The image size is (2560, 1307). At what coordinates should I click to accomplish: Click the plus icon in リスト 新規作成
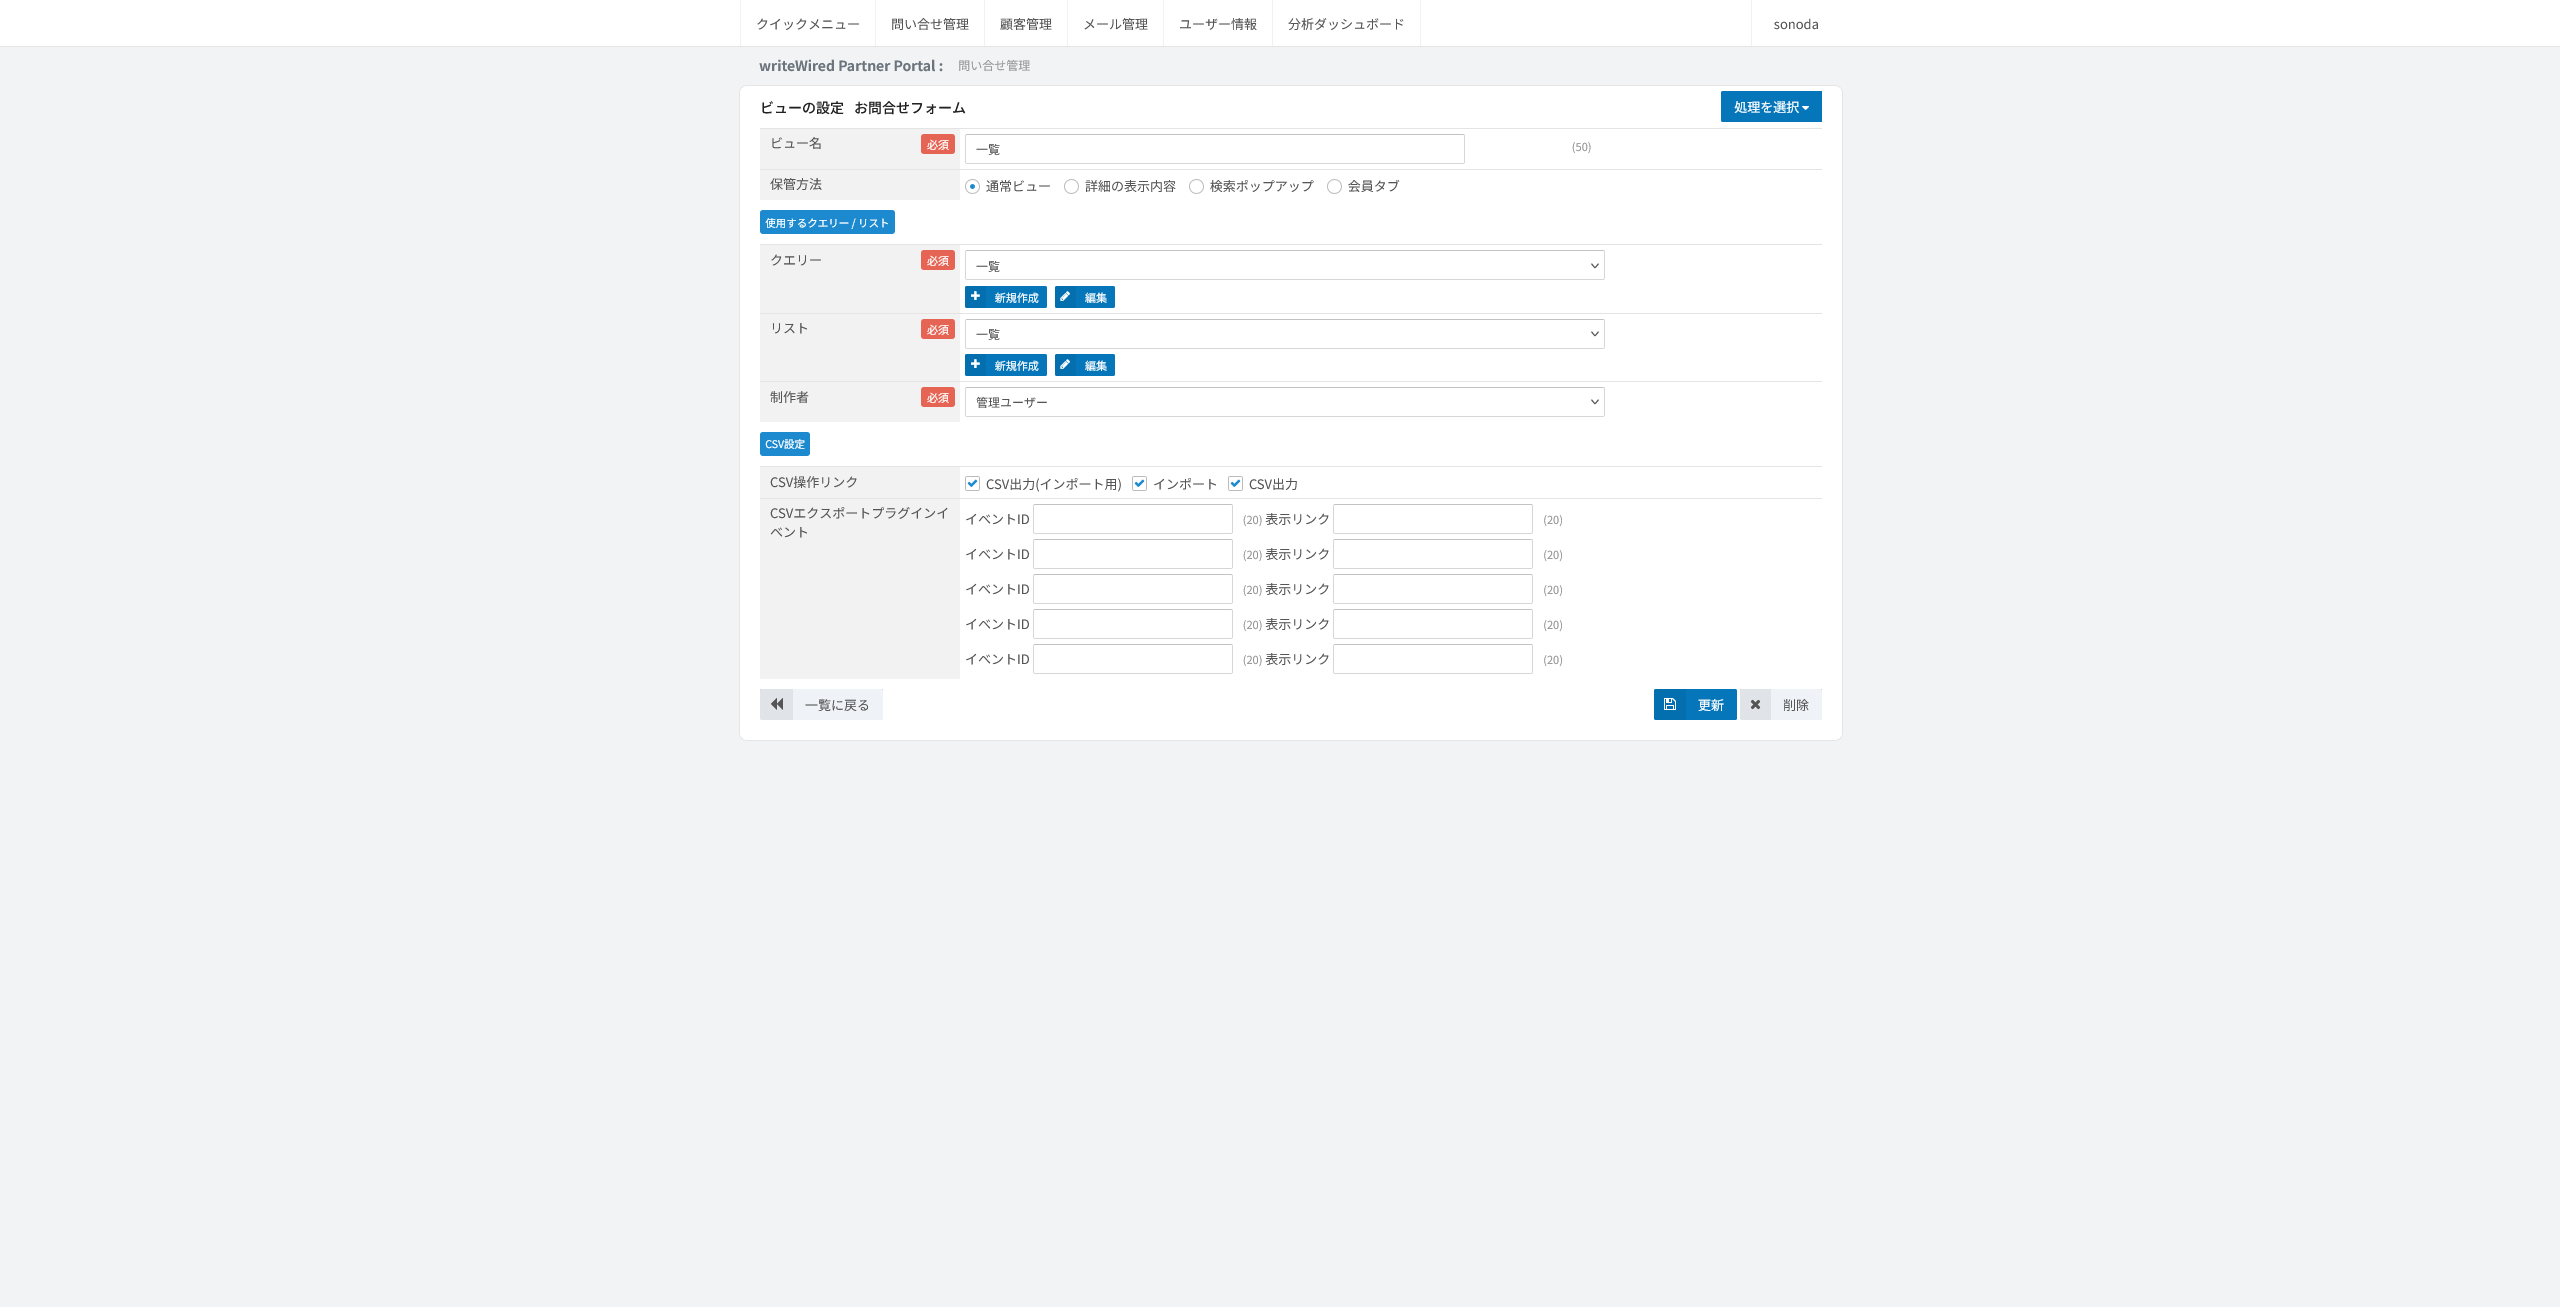click(x=975, y=365)
